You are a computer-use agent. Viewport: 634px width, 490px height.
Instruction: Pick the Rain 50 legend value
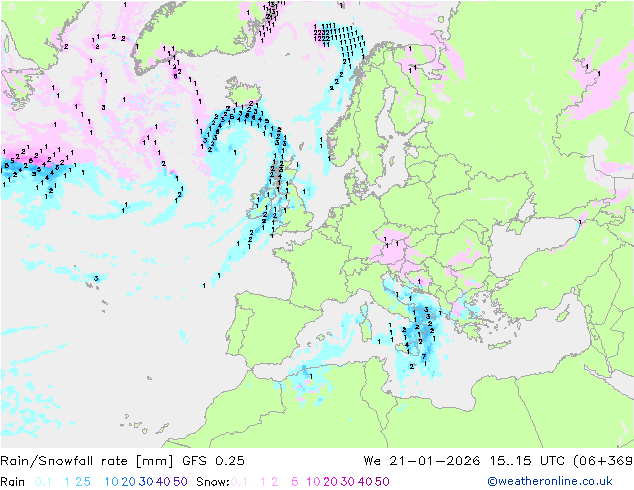pyautogui.click(x=180, y=482)
